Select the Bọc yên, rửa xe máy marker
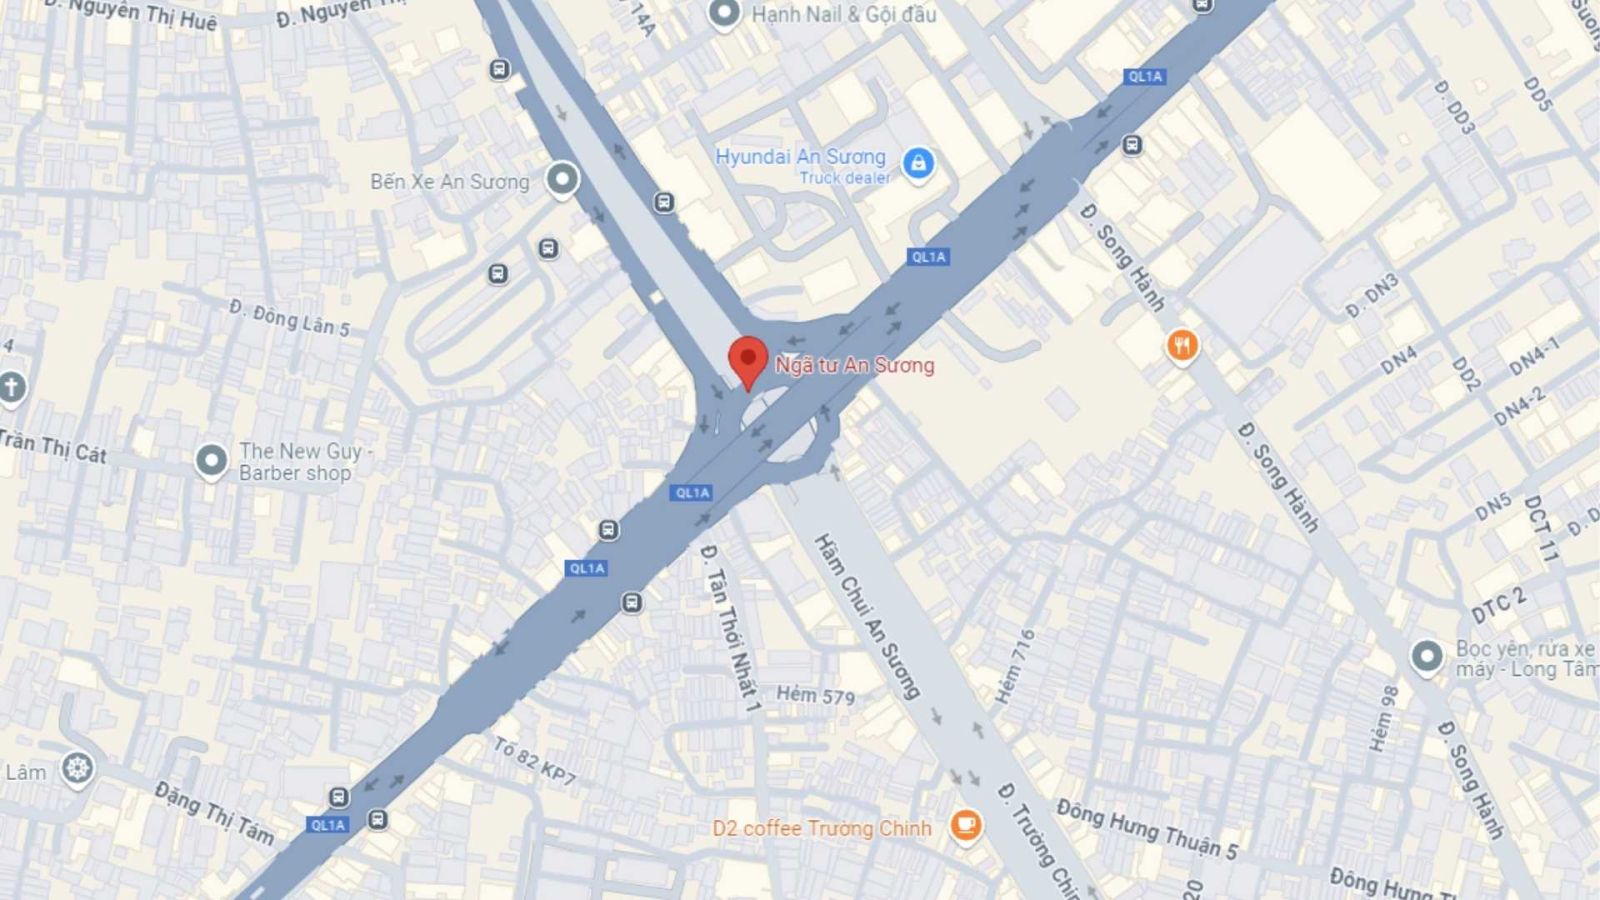Screen dimensions: 1600x900 [x=1427, y=658]
